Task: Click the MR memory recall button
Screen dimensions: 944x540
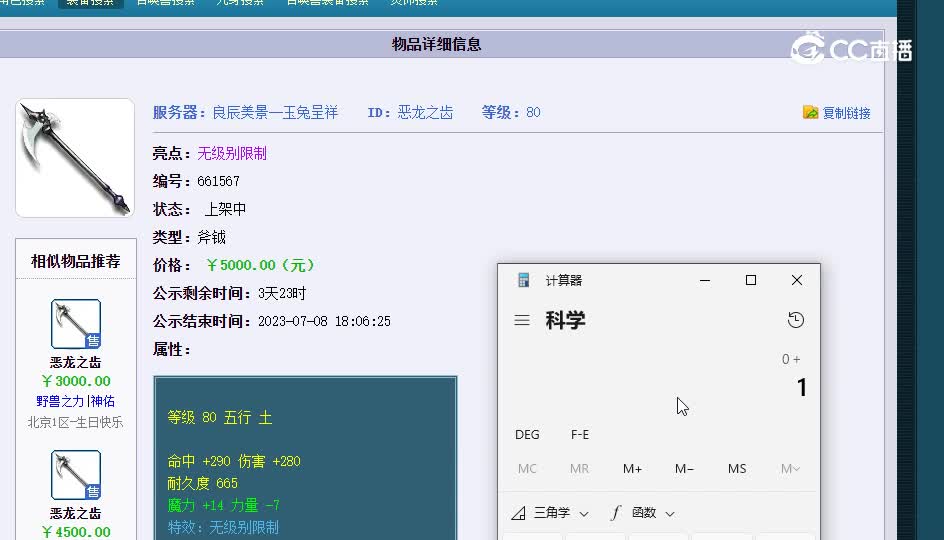Action: 580,468
